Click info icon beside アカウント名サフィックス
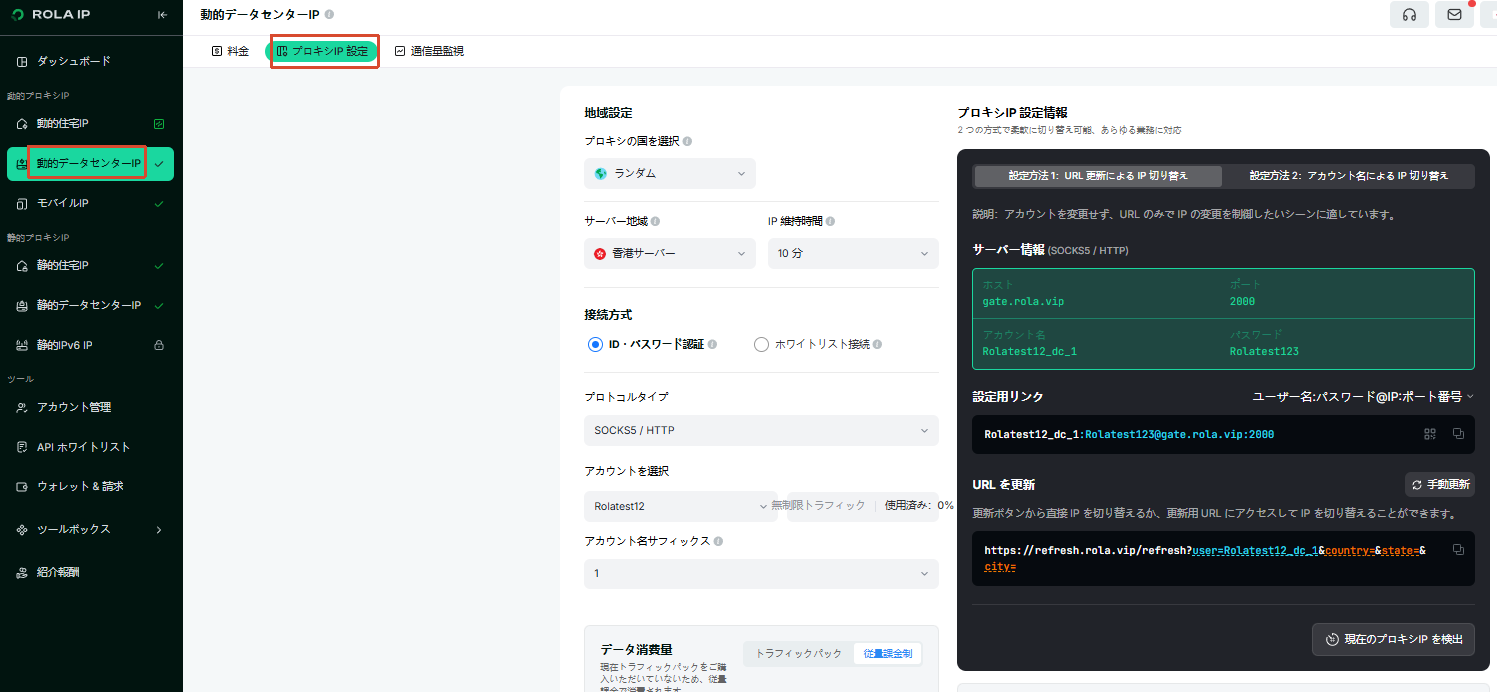This screenshot has width=1497, height=692. [718, 541]
